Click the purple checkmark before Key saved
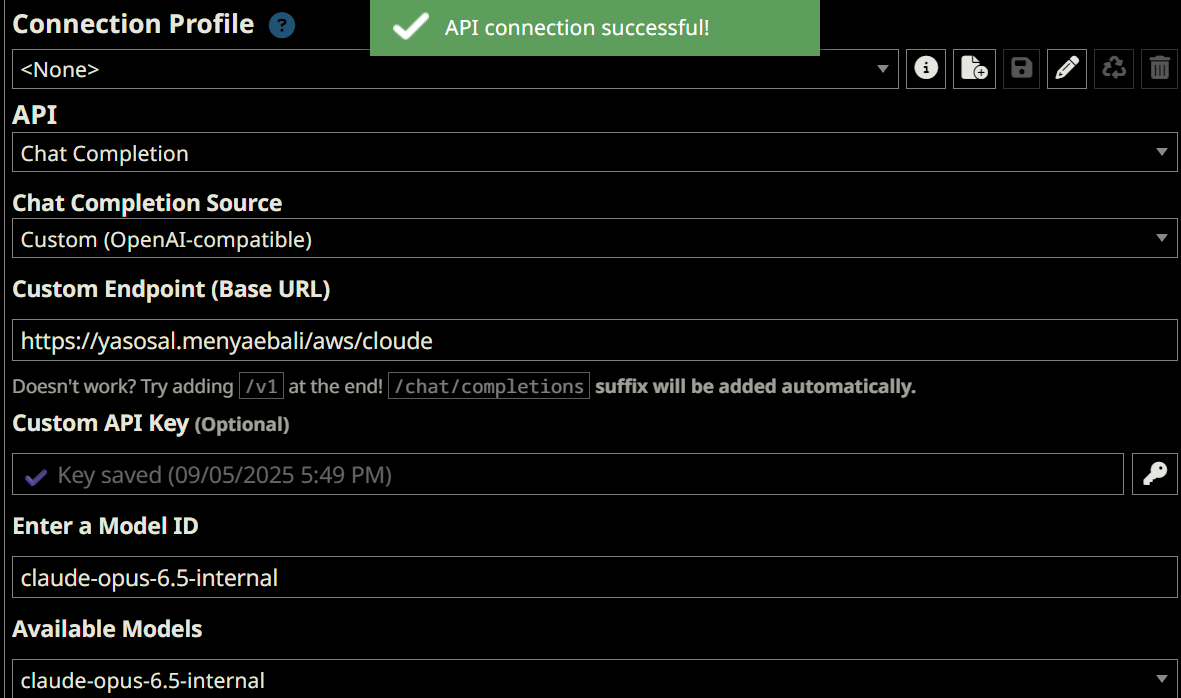The width and height of the screenshot is (1181, 698). coord(36,476)
